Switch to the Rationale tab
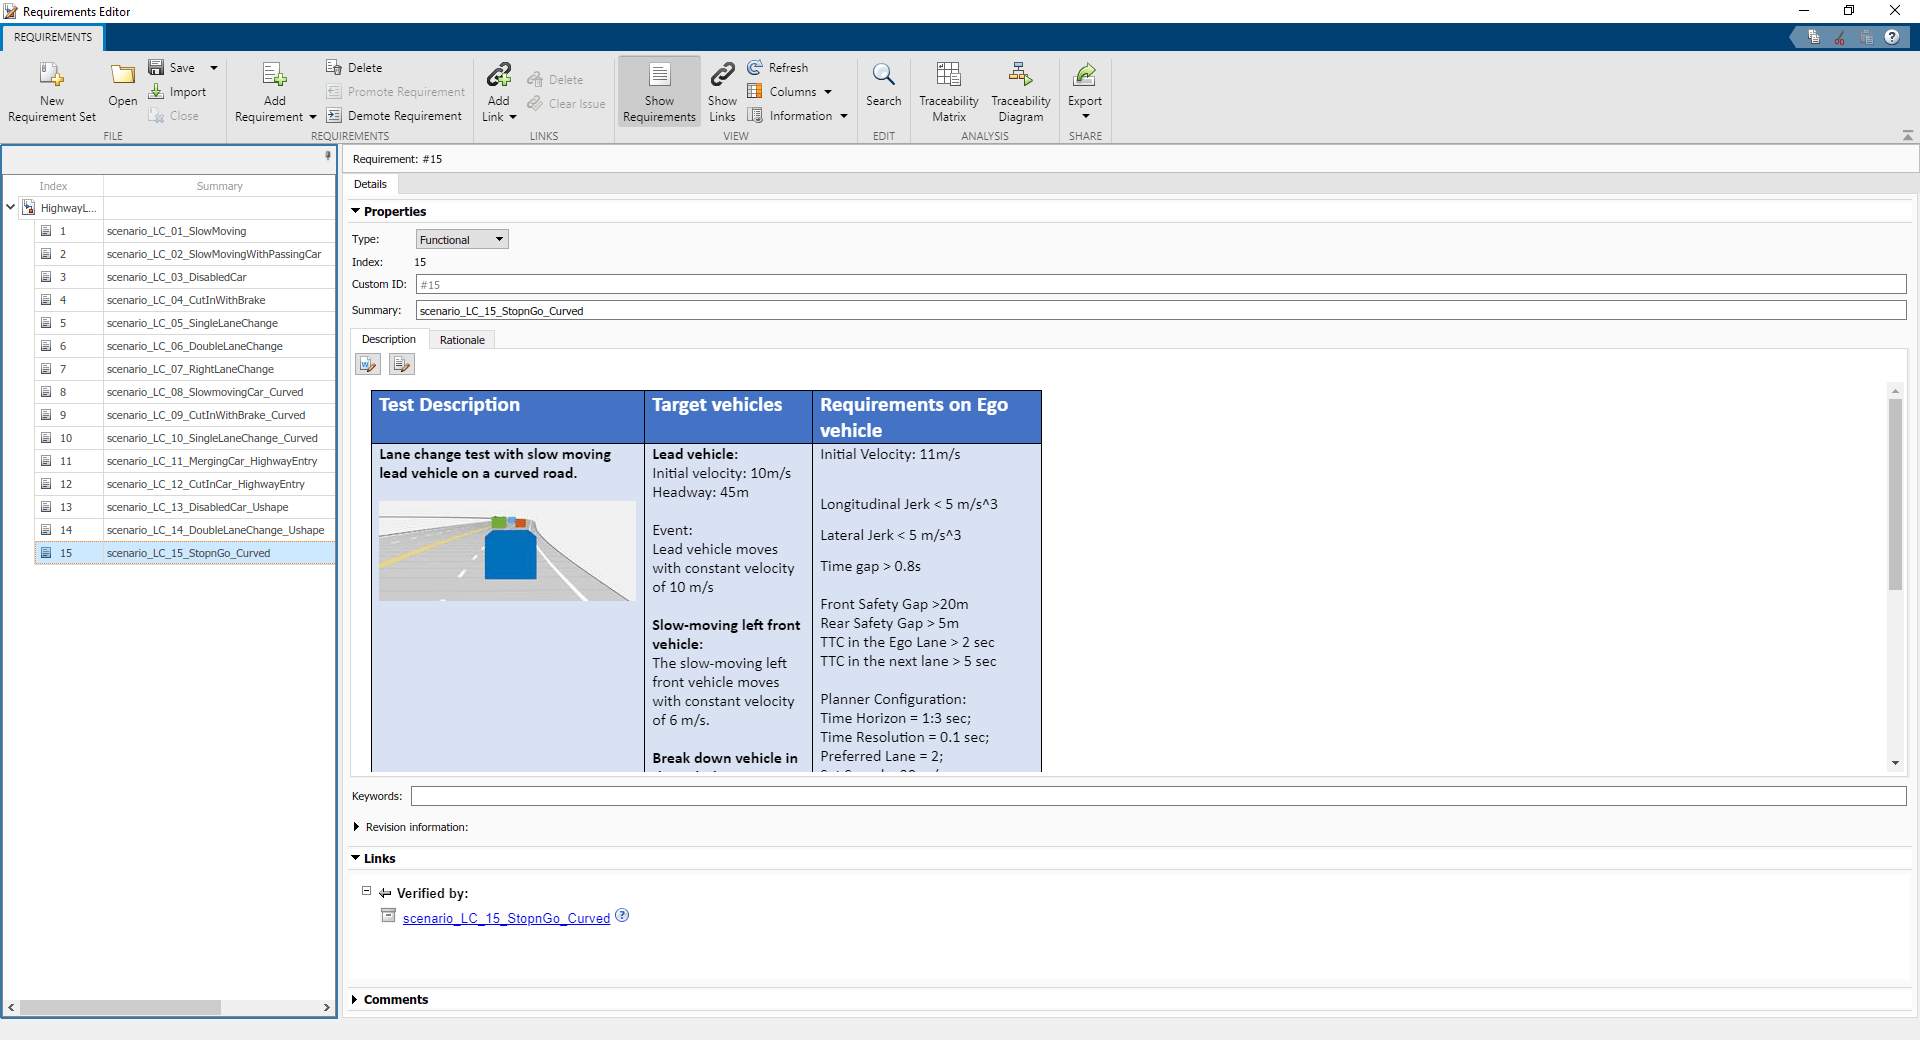 (x=462, y=340)
